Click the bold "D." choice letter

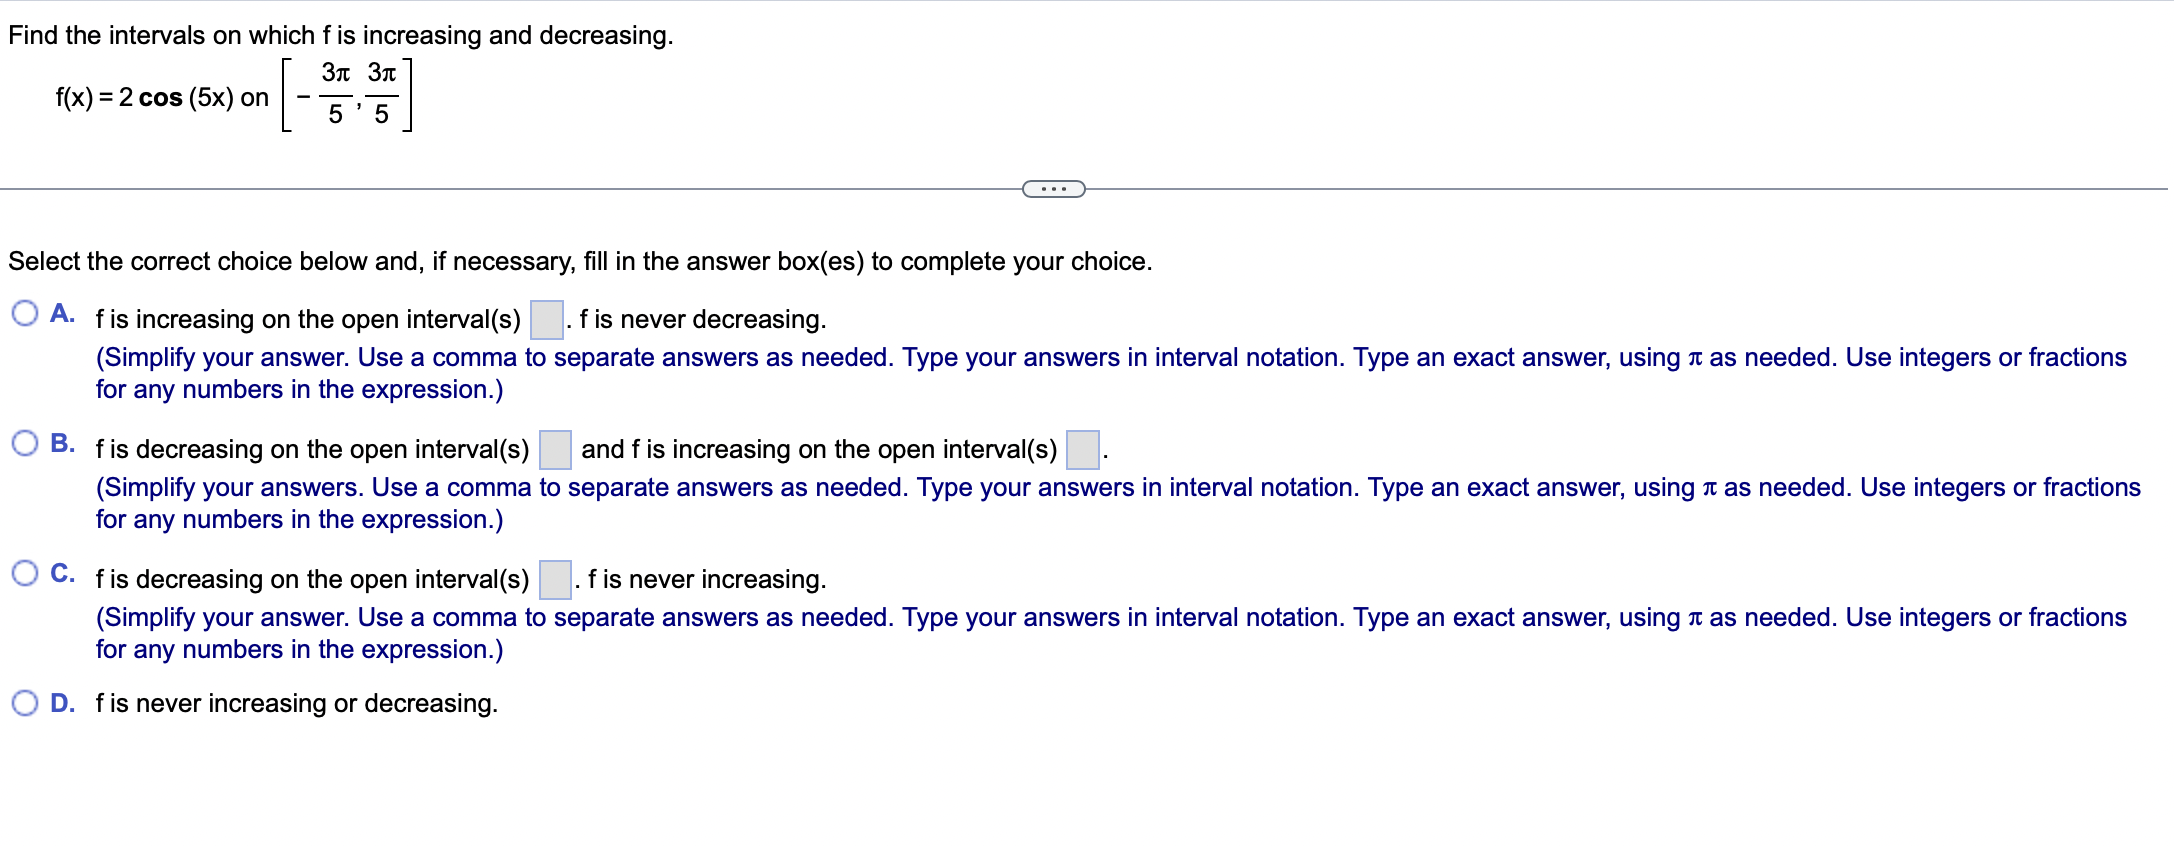62,703
